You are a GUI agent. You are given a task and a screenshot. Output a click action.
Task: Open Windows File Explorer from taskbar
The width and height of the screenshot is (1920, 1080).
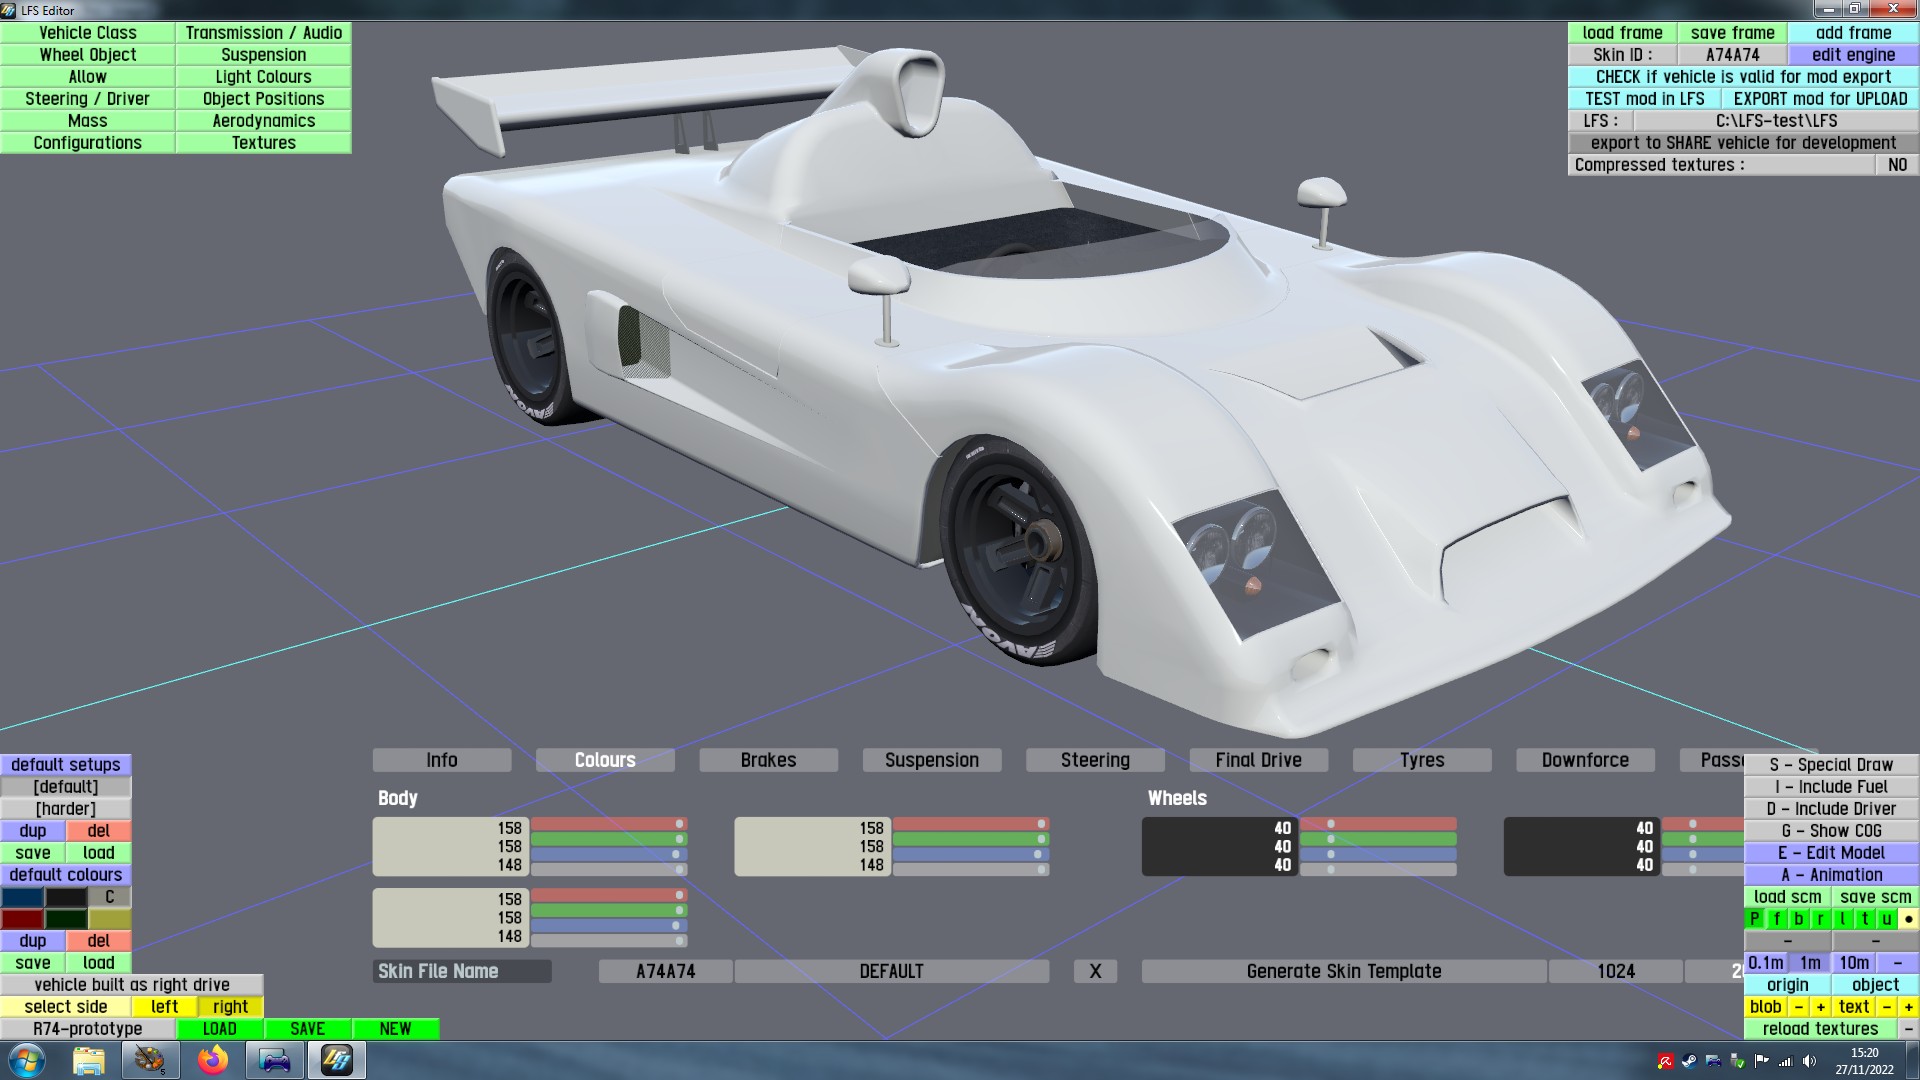click(88, 1060)
